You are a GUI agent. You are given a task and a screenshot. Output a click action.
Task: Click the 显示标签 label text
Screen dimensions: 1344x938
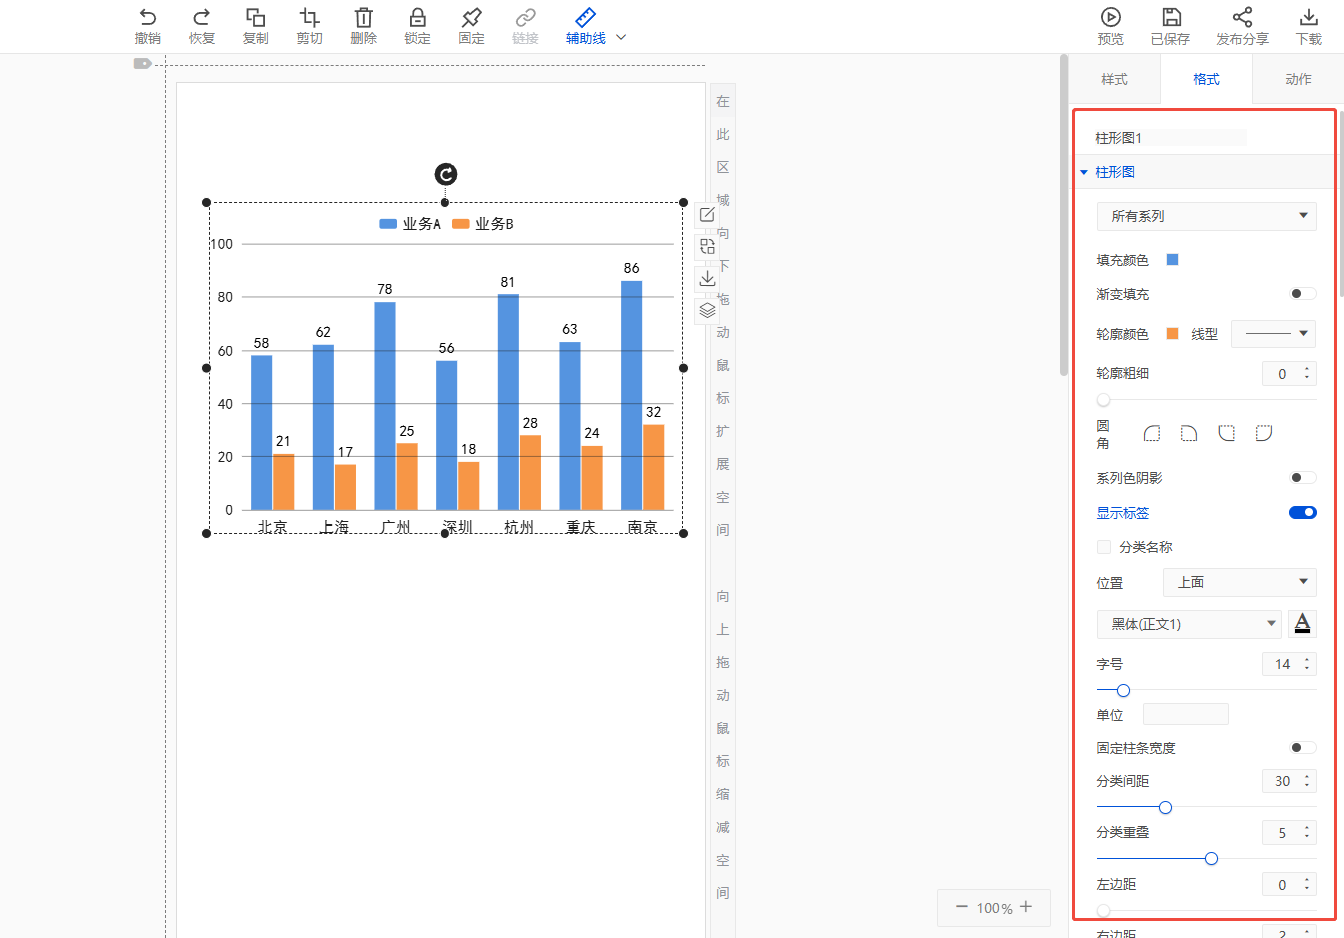1123,513
